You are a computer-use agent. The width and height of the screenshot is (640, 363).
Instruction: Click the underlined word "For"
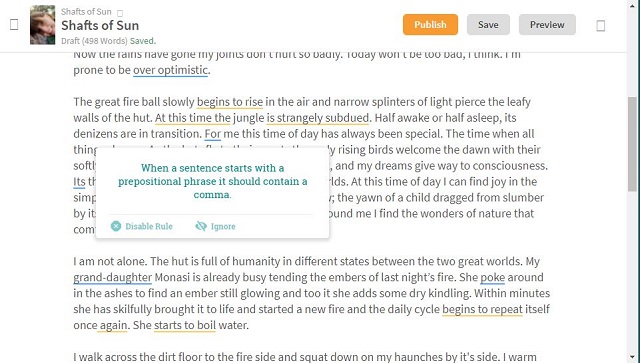pos(213,134)
